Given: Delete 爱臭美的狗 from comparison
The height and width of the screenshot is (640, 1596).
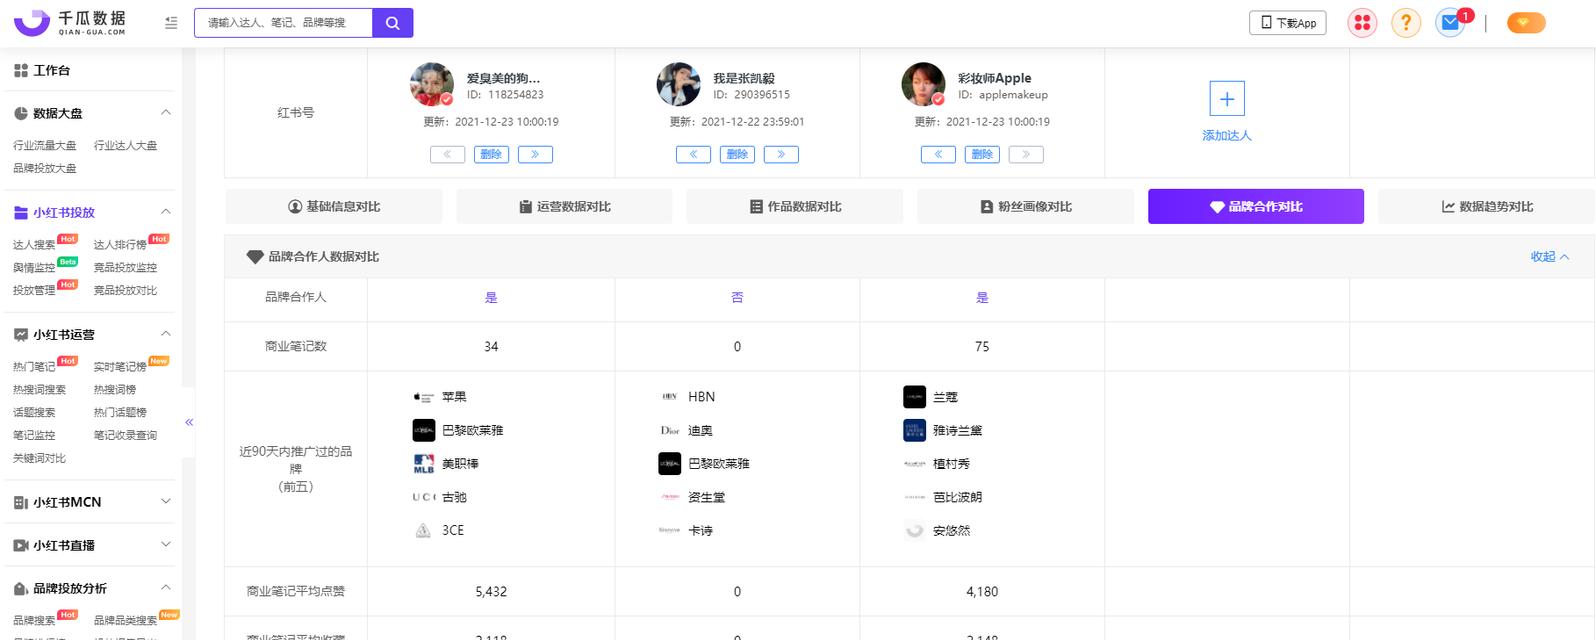Looking at the screenshot, I should [491, 154].
